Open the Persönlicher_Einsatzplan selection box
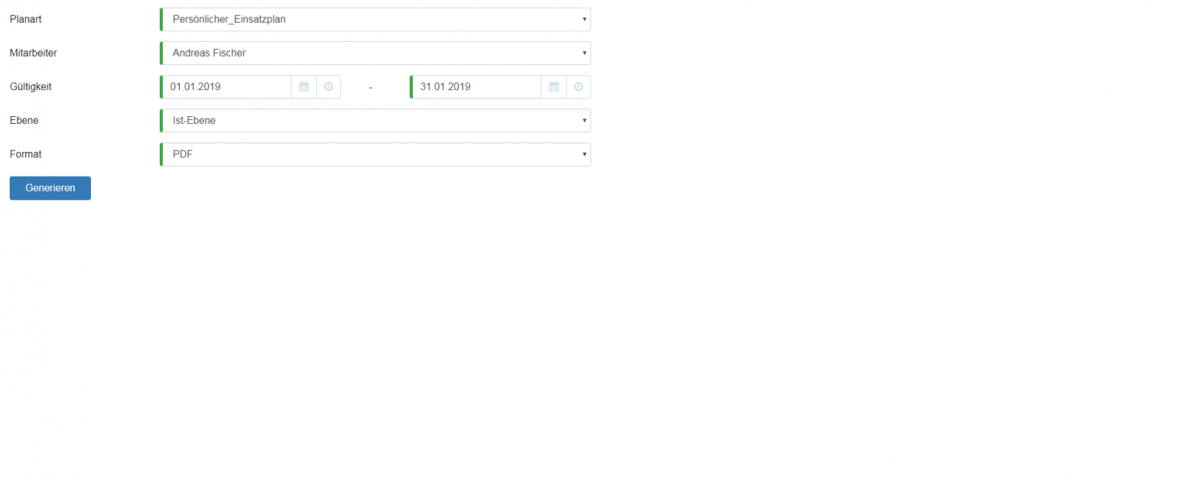This screenshot has width=1200, height=480. (x=375, y=19)
